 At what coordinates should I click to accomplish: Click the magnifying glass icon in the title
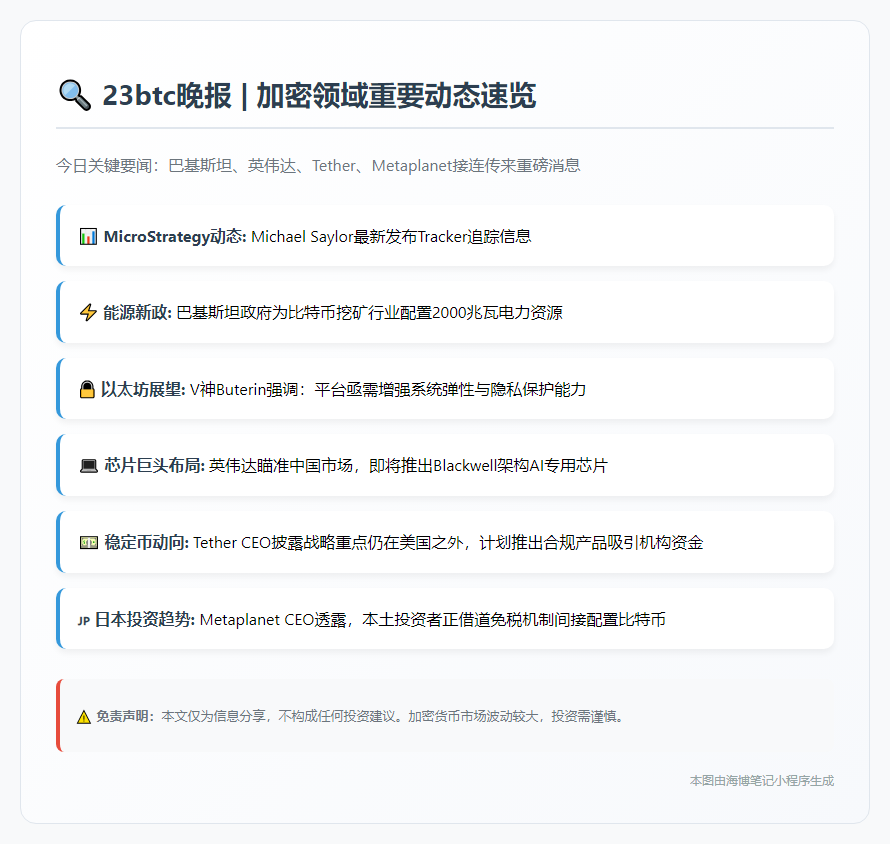(x=75, y=95)
